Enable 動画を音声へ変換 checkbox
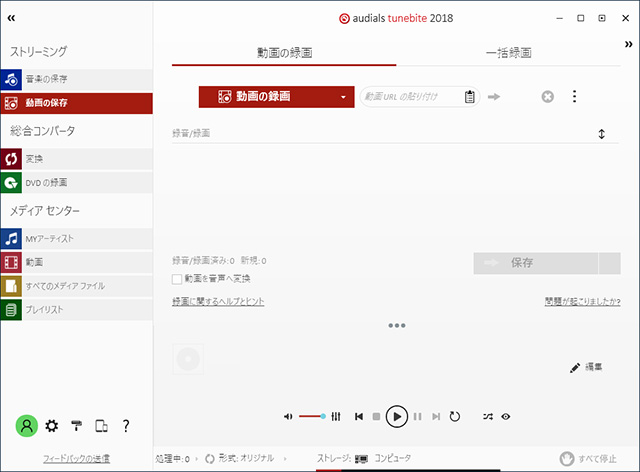 click(177, 279)
